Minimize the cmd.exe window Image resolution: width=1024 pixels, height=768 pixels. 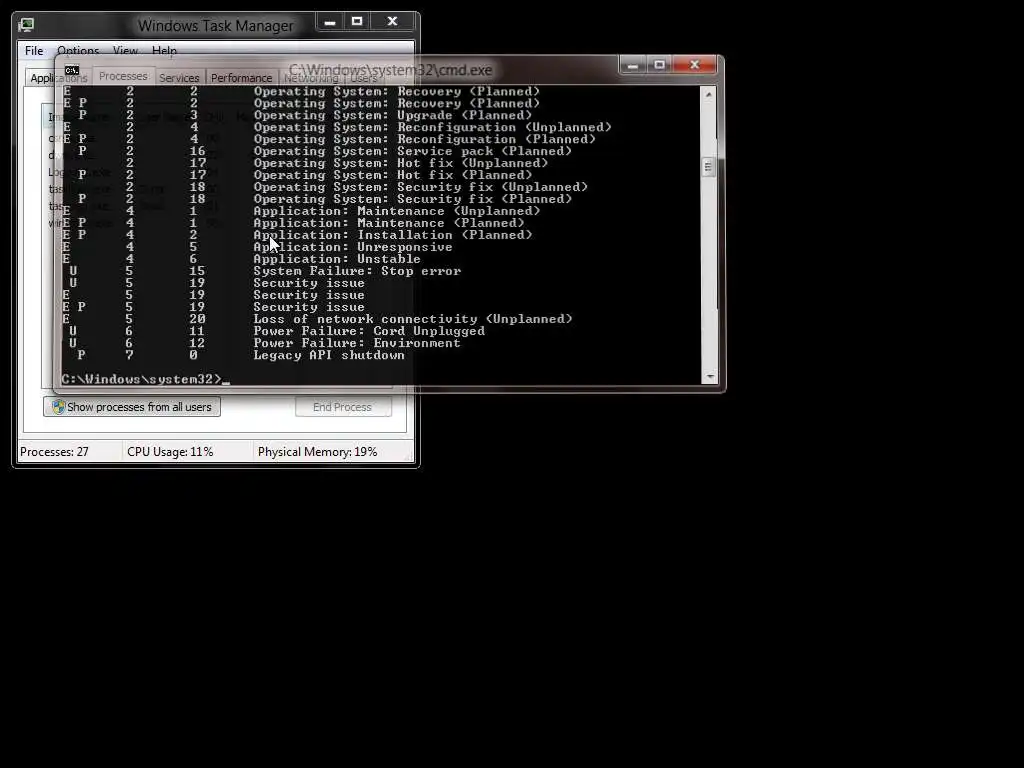pyautogui.click(x=632, y=65)
